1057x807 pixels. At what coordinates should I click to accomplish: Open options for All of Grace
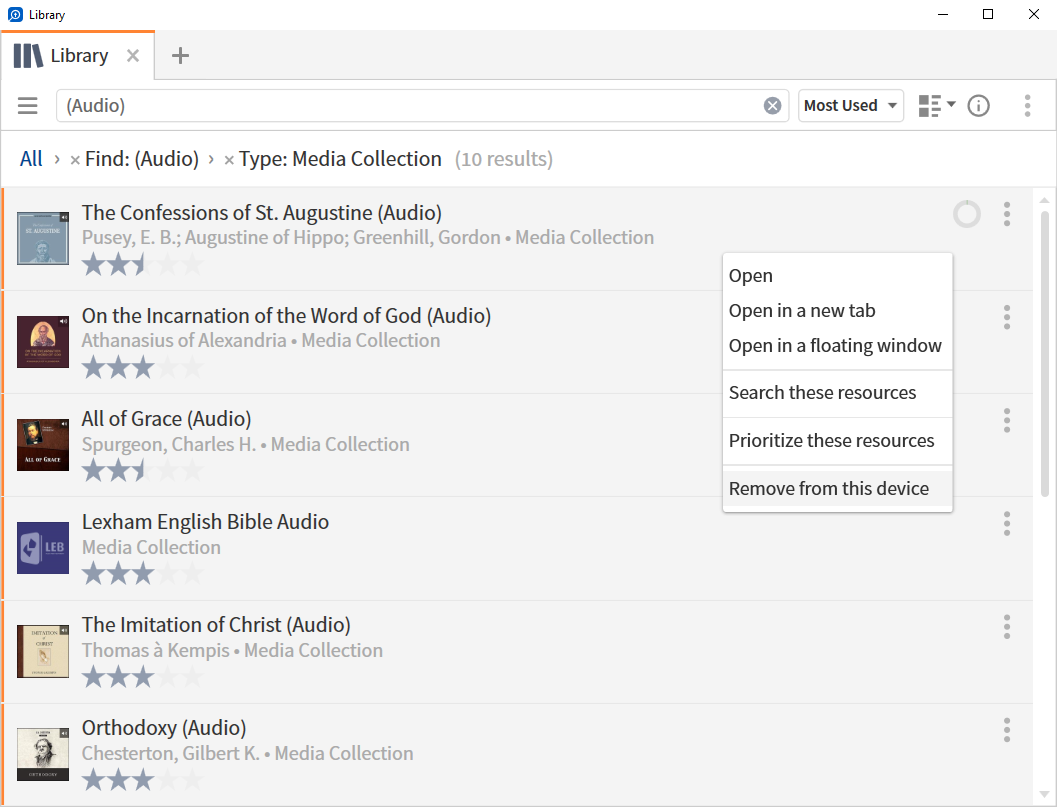(1006, 421)
